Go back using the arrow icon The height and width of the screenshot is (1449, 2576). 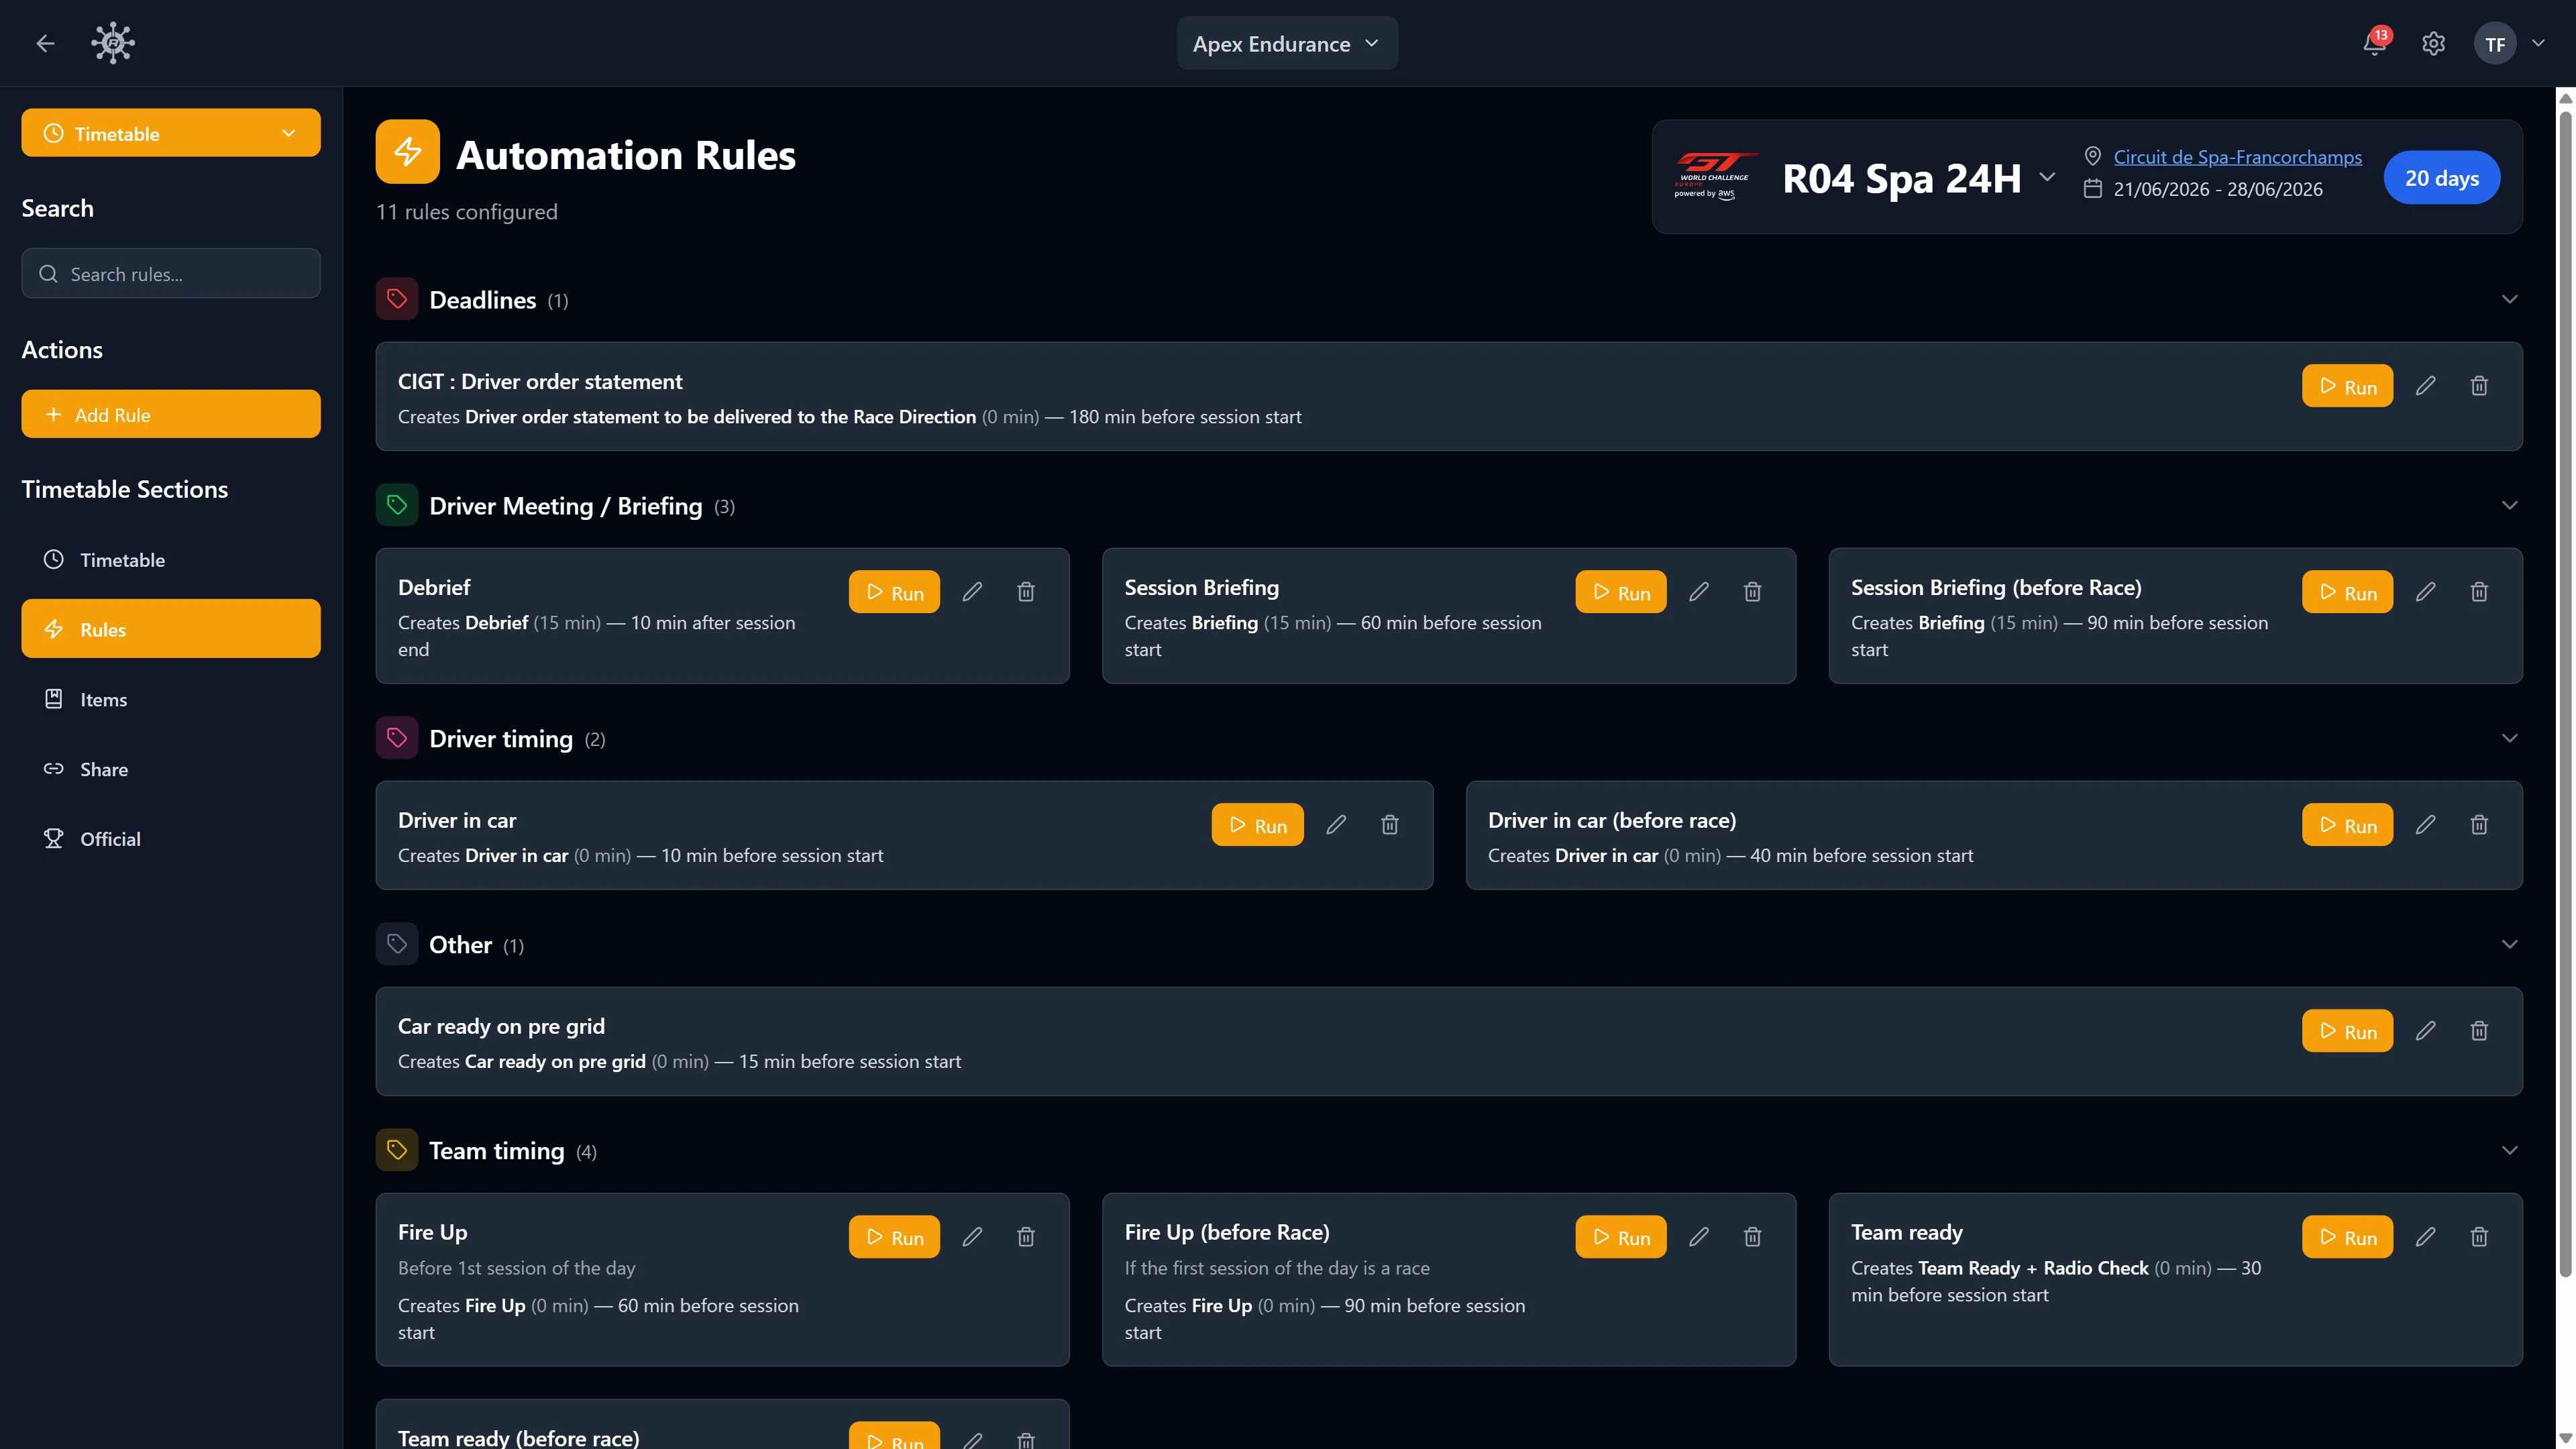click(45, 43)
